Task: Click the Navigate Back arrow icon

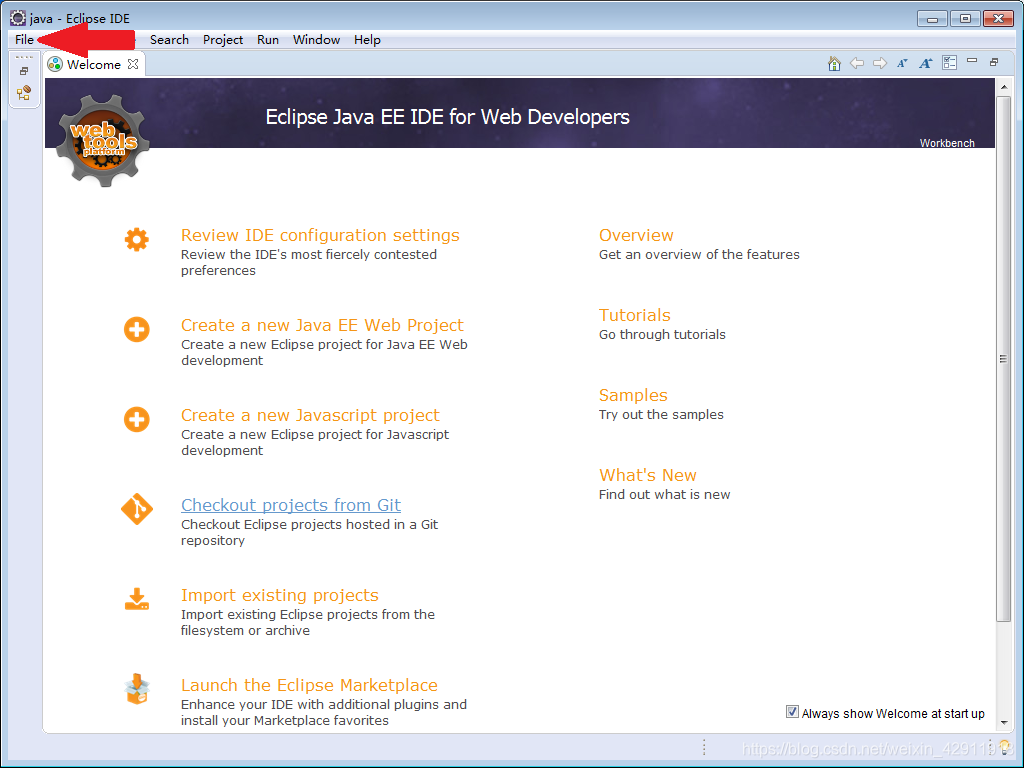Action: pyautogui.click(x=857, y=63)
